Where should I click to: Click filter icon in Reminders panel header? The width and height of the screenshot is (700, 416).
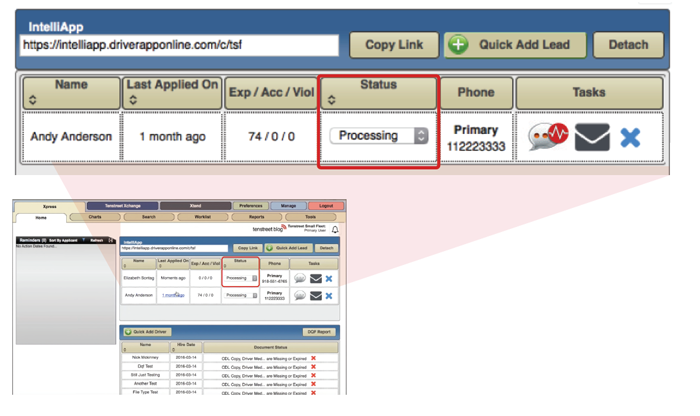coord(83,240)
